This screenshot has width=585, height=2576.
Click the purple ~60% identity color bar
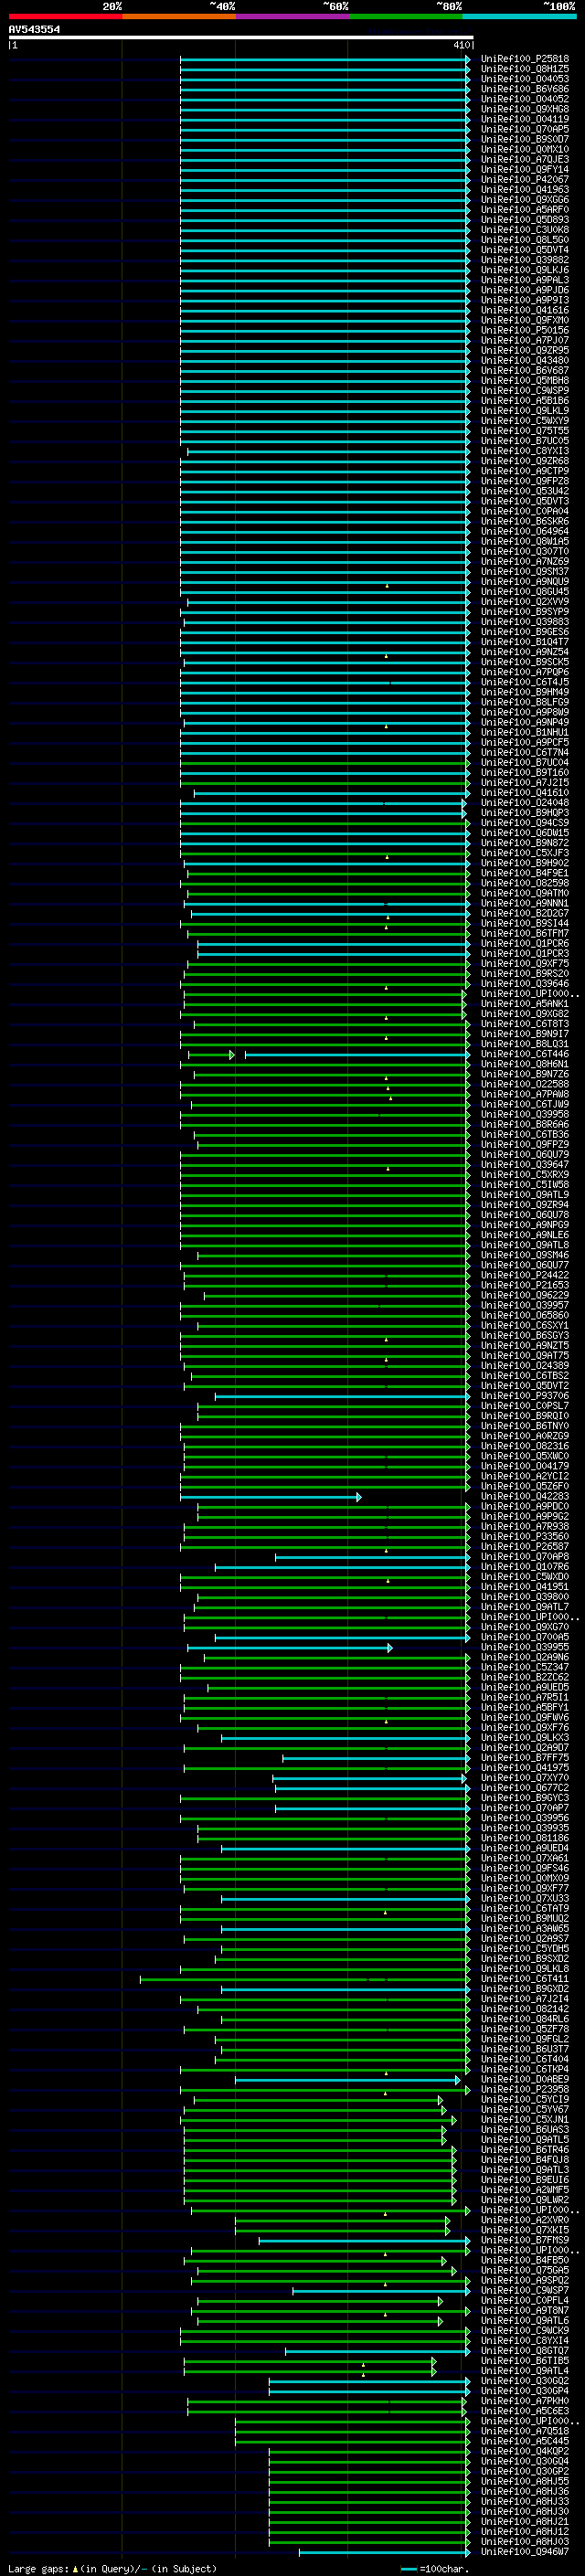point(292,16)
